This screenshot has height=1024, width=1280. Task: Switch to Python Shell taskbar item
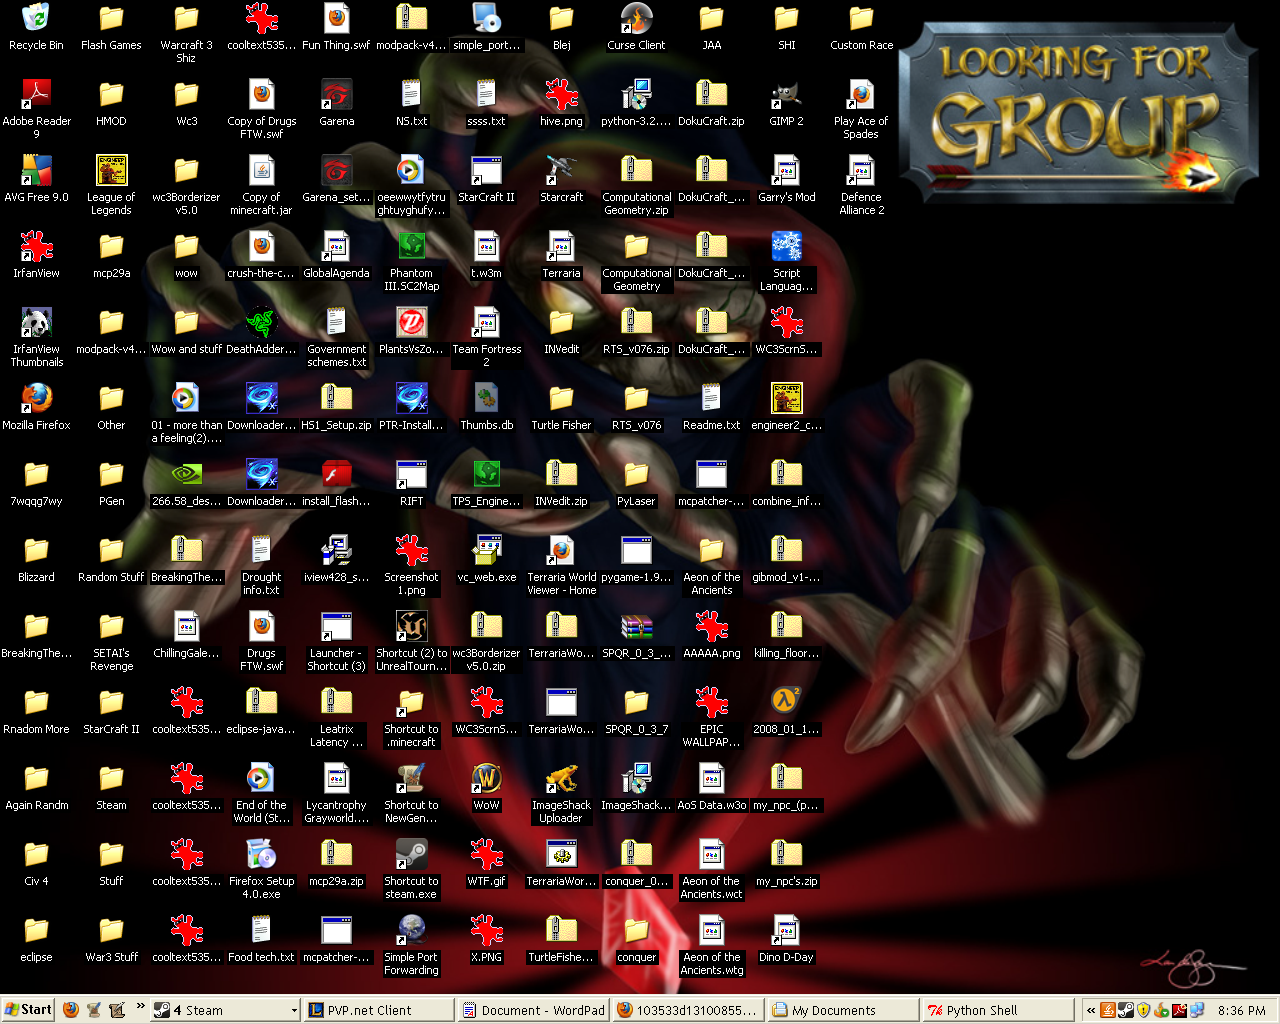[x=996, y=1010]
